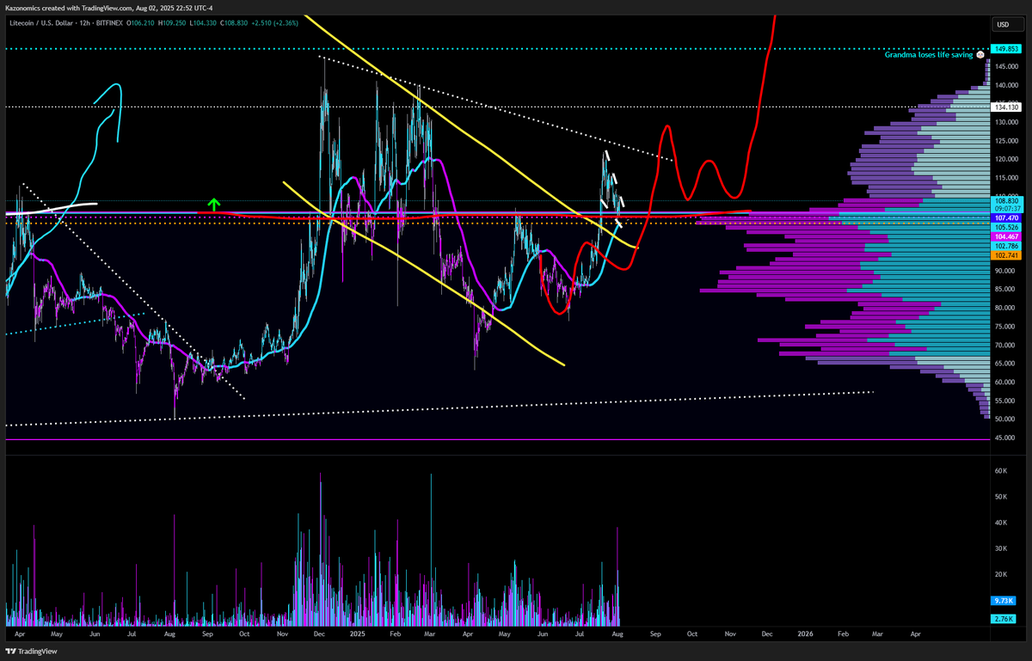
Task: Click the orange 102.741 price label
Action: (x=1006, y=255)
